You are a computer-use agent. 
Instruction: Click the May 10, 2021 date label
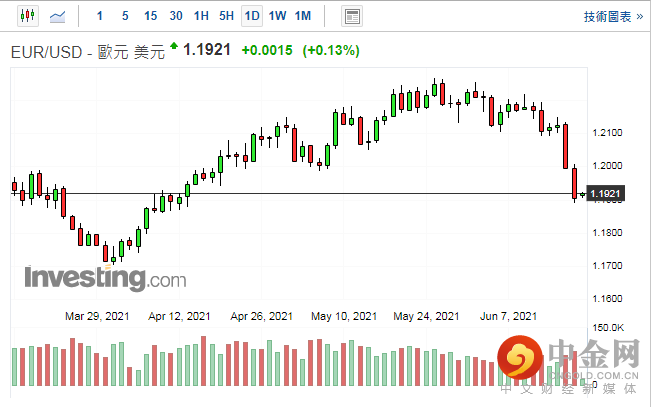point(344,316)
